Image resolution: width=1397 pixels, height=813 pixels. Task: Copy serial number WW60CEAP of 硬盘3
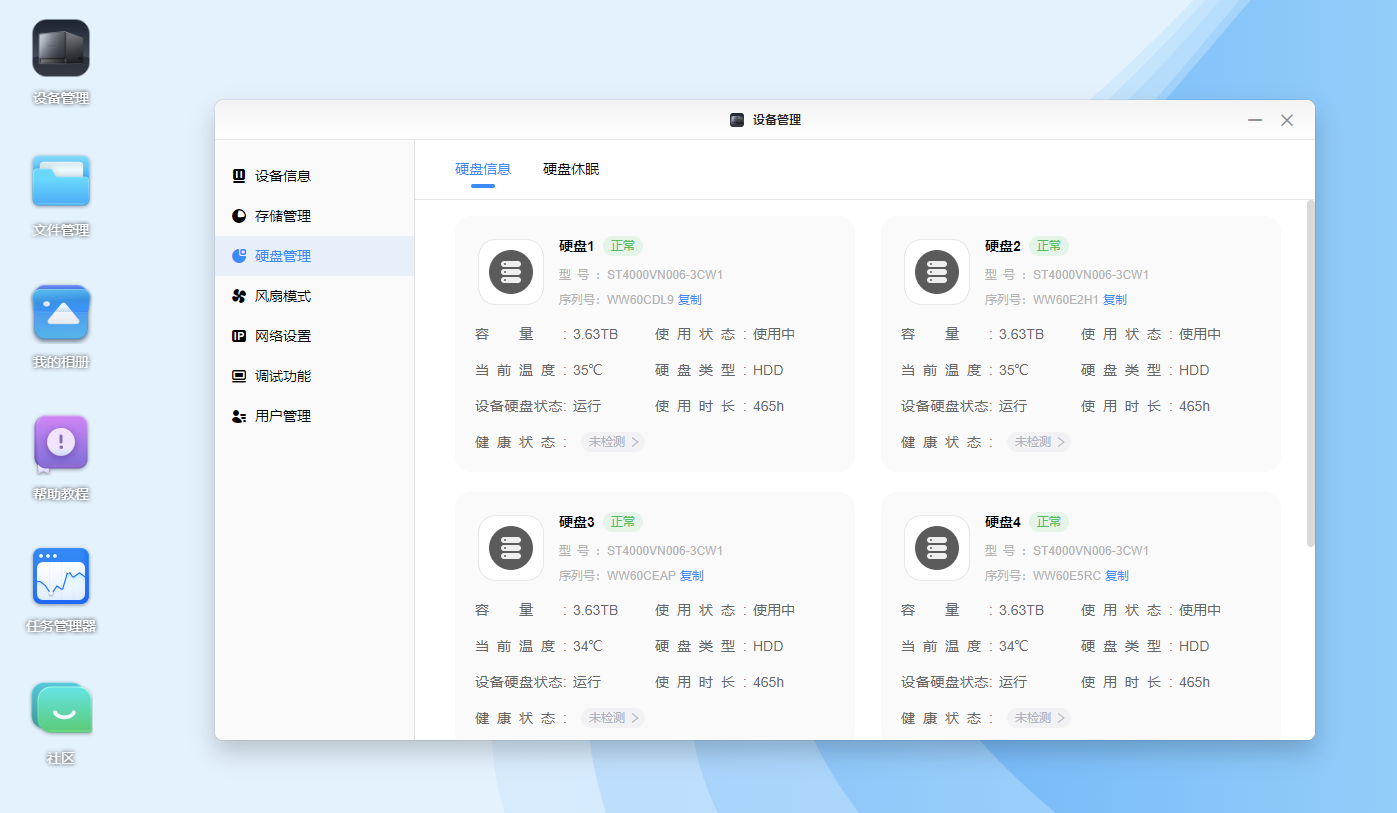click(x=692, y=576)
